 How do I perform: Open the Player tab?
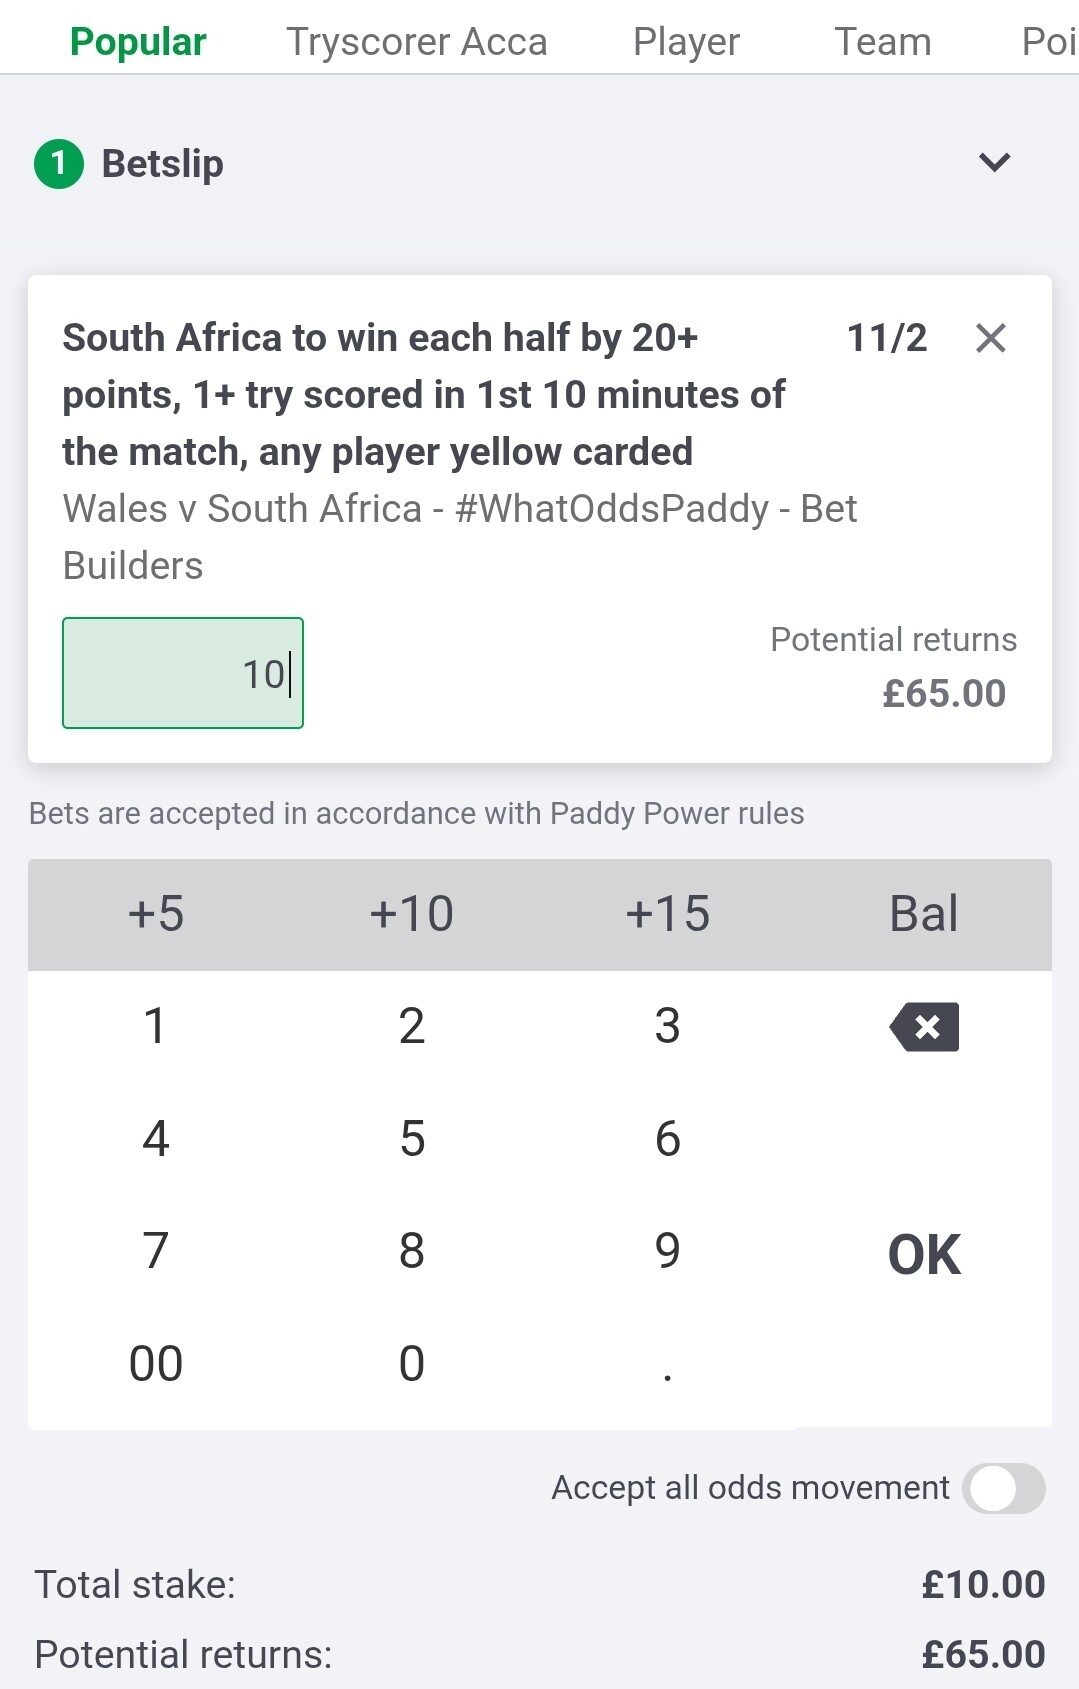click(x=686, y=42)
